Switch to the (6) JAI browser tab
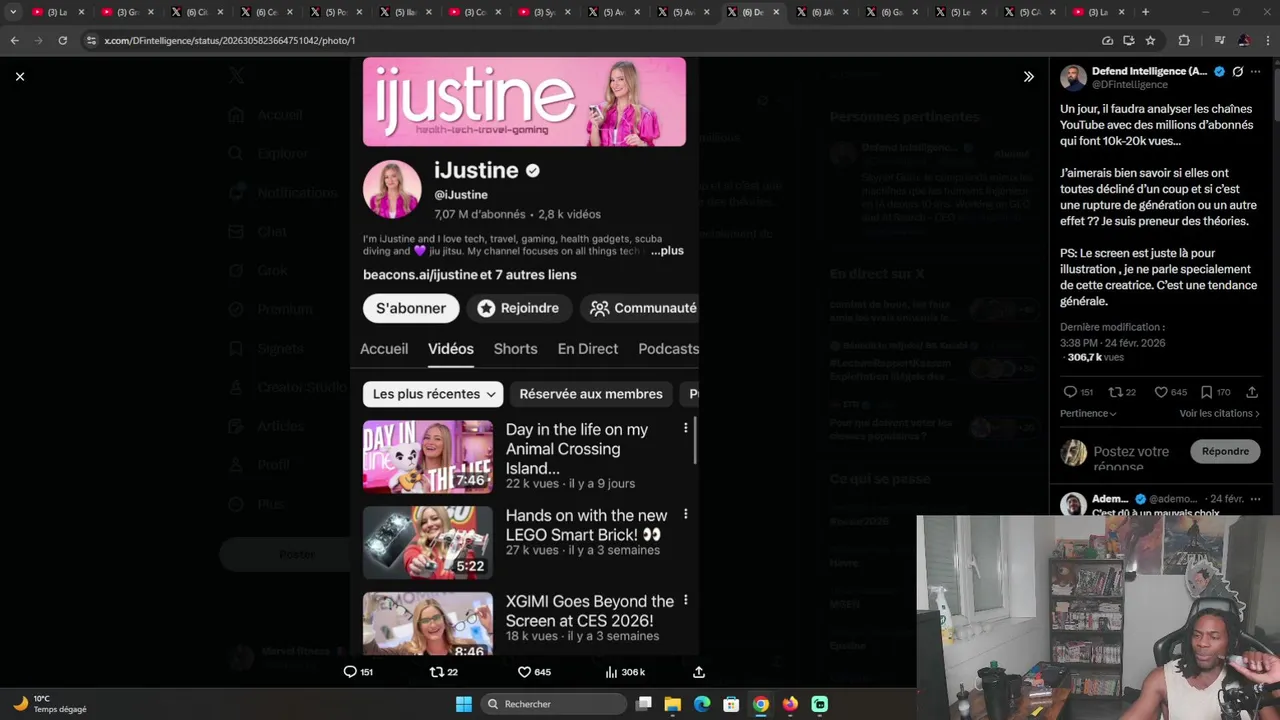1280x720 pixels. [821, 12]
